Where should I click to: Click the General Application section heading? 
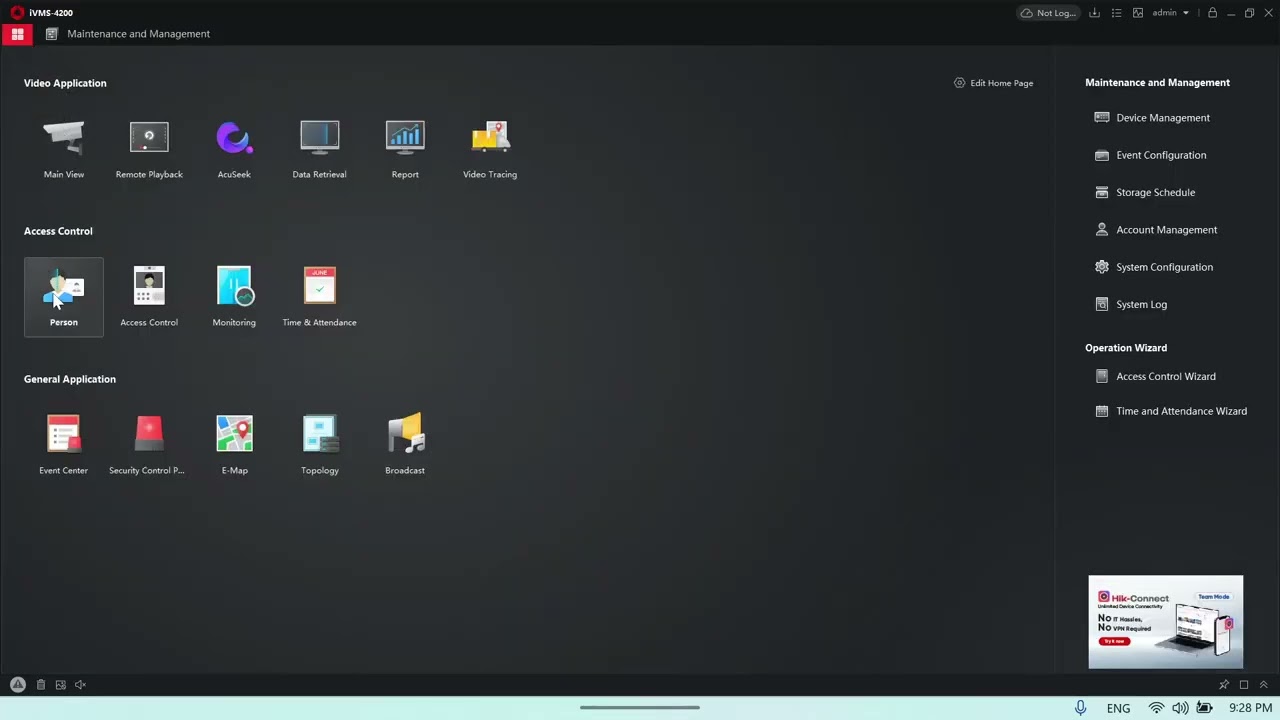tap(70, 379)
